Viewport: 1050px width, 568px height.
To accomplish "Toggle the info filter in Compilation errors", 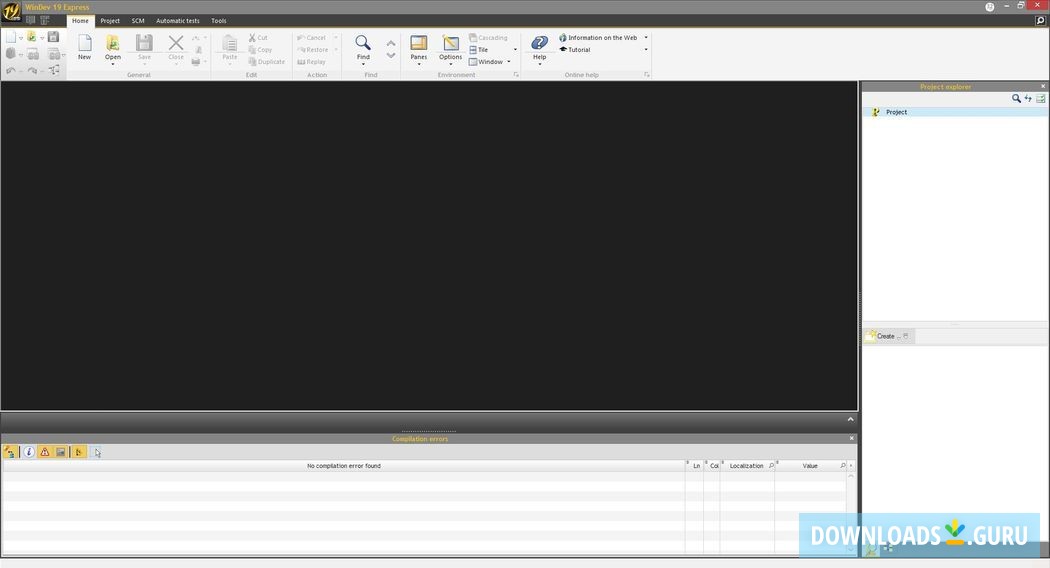I will tap(29, 452).
